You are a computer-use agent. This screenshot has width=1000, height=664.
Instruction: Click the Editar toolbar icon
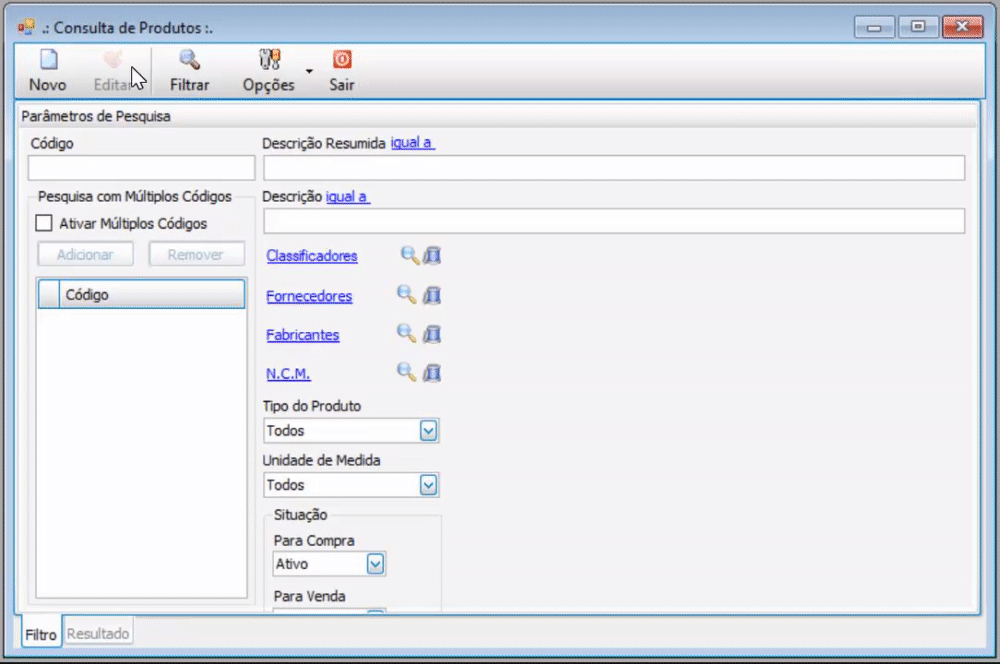(112, 60)
